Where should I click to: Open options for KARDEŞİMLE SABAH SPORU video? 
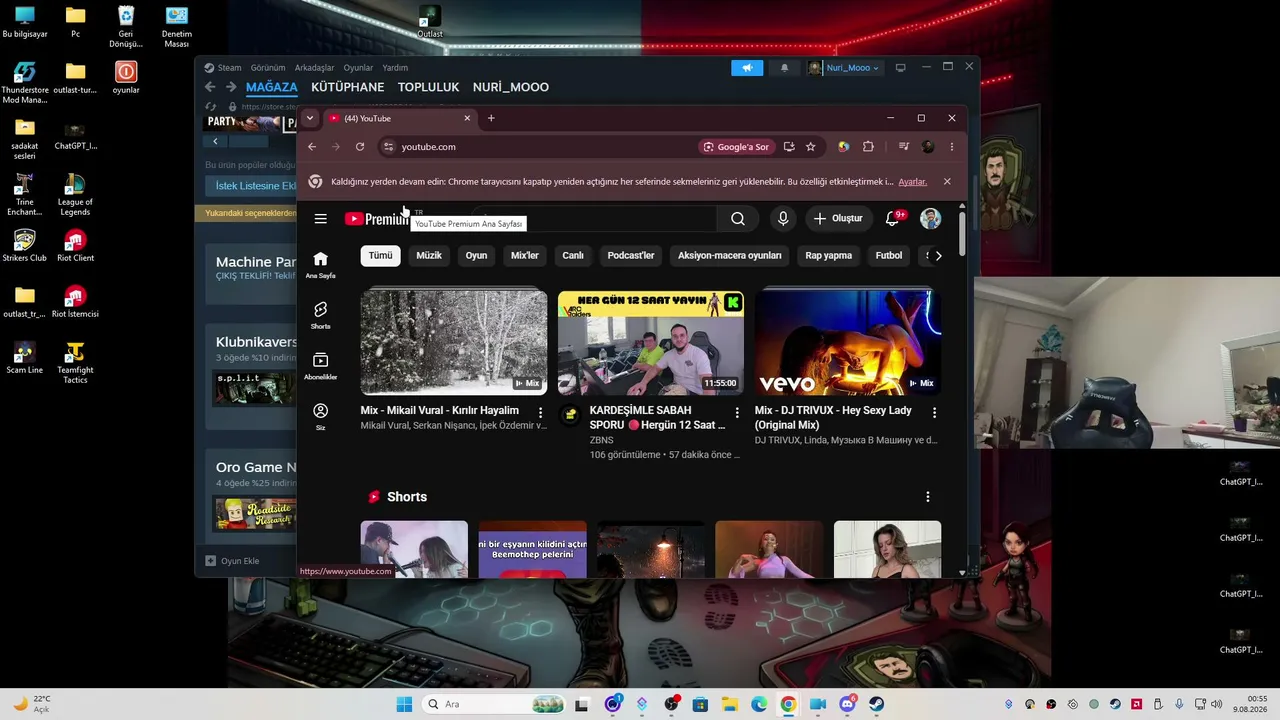click(x=737, y=412)
